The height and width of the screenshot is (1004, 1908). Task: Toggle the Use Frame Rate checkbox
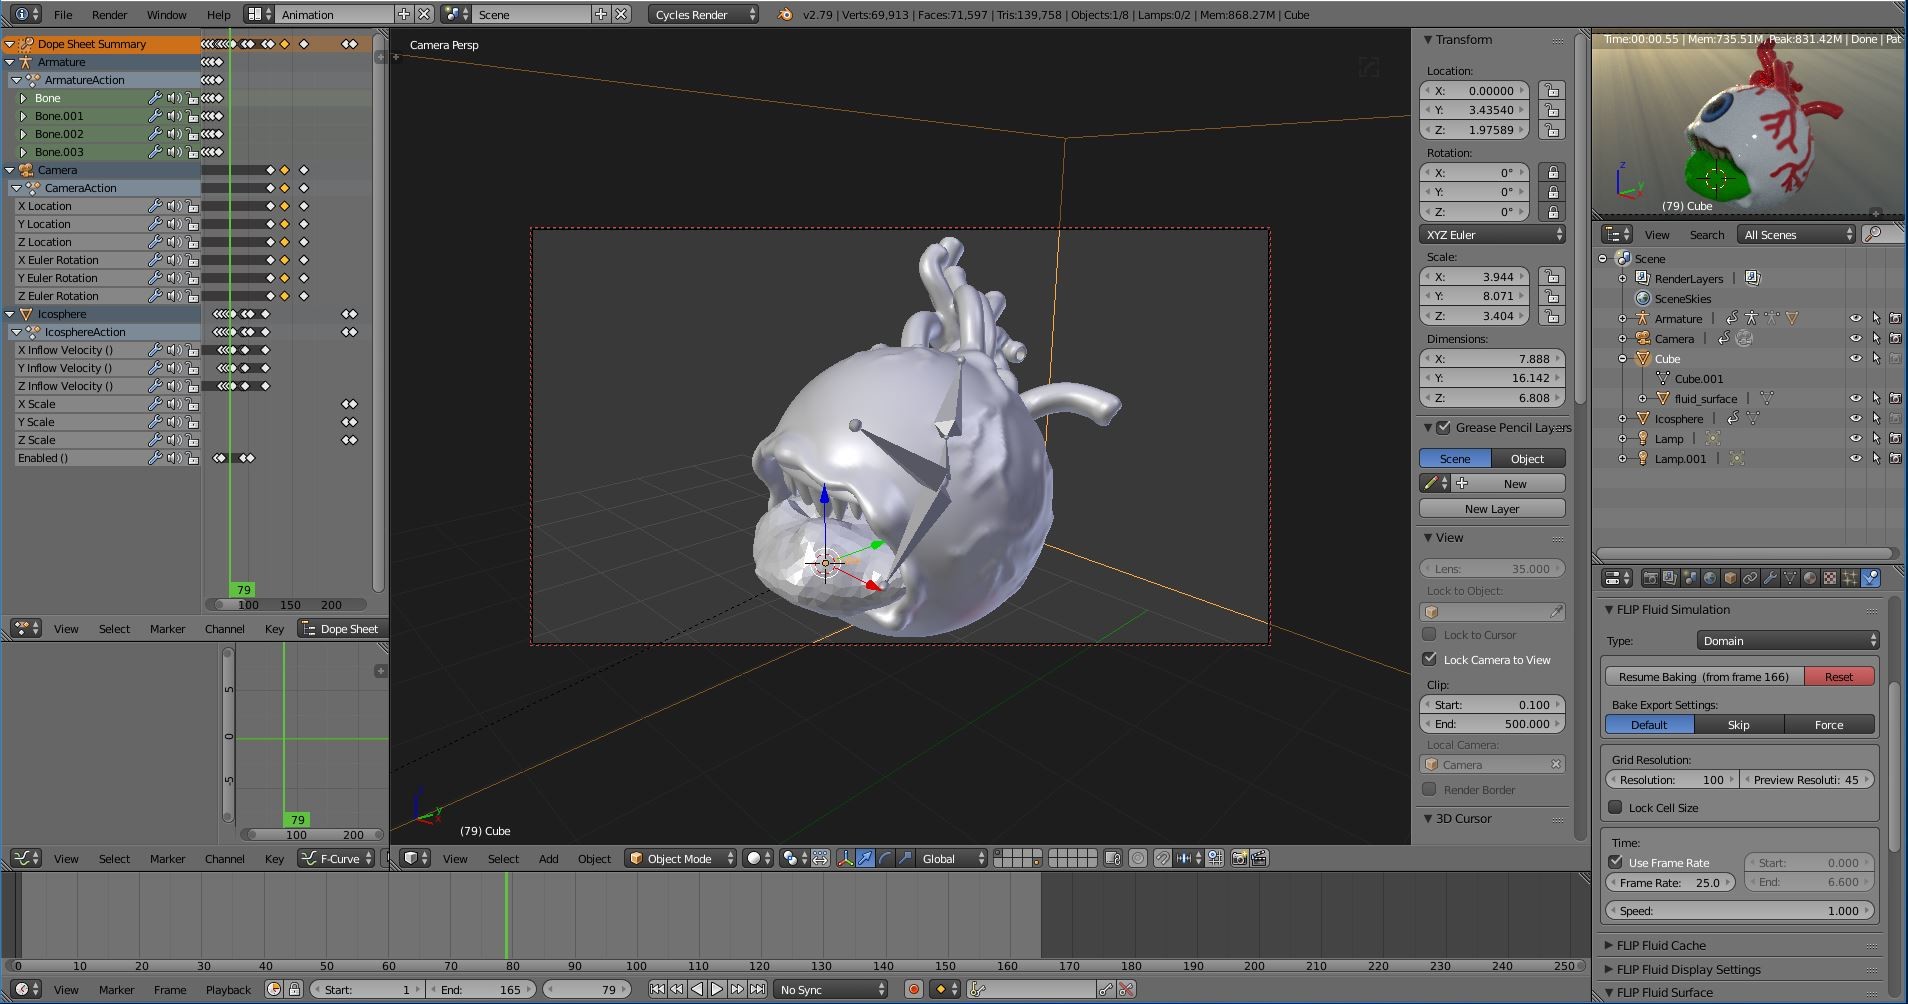[x=1615, y=862]
